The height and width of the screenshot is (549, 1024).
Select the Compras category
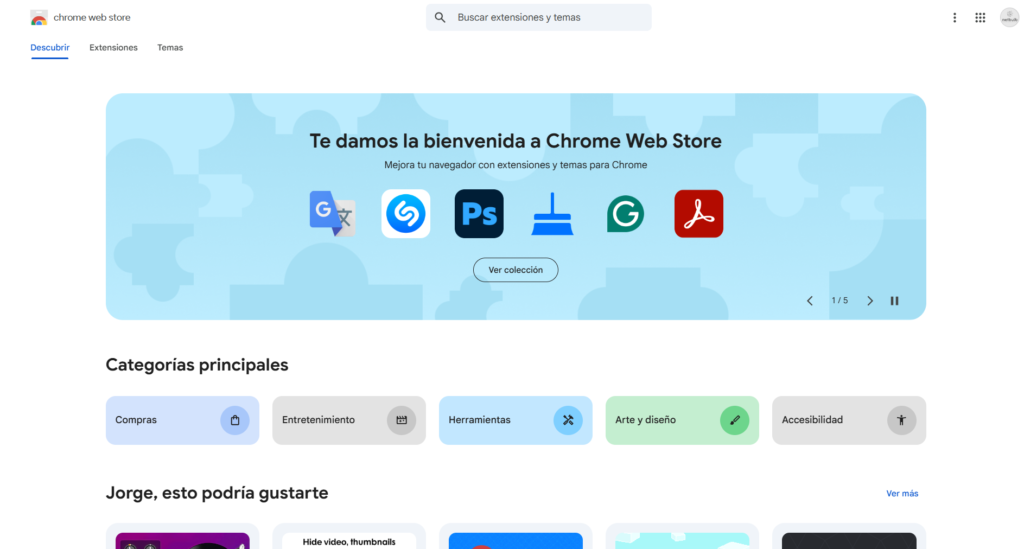click(182, 420)
